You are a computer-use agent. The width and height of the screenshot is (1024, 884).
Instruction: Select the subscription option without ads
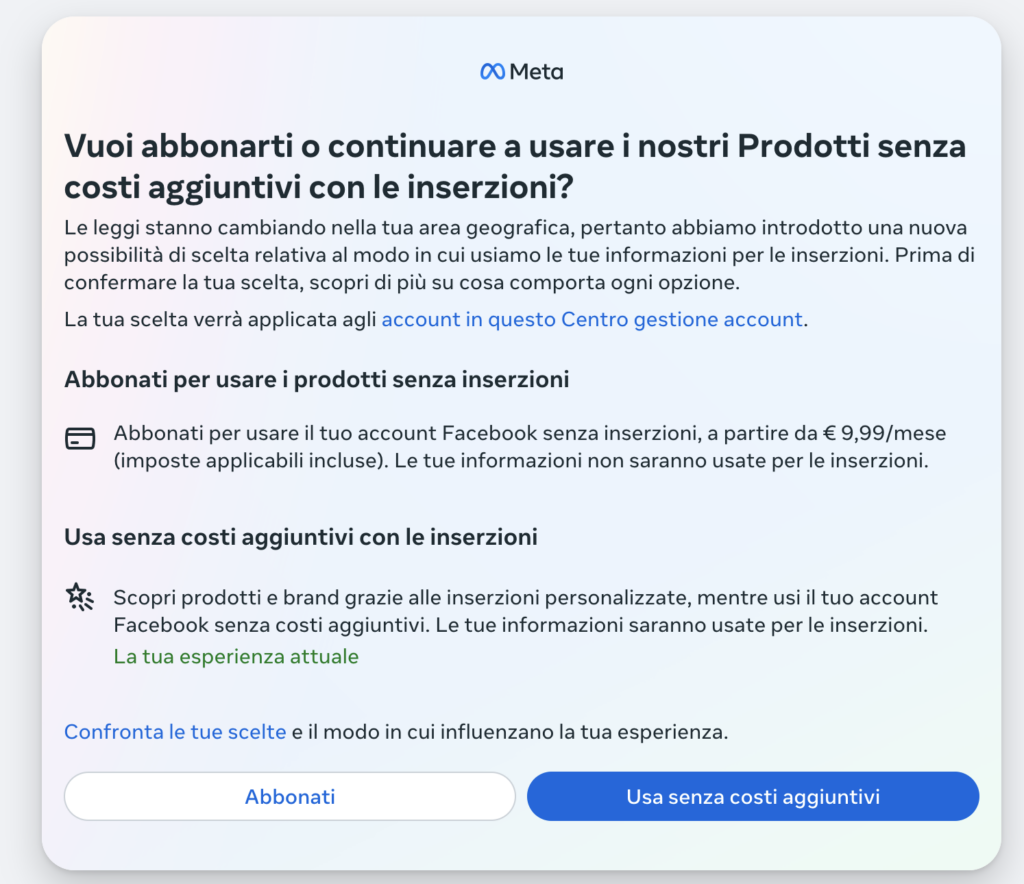point(289,796)
